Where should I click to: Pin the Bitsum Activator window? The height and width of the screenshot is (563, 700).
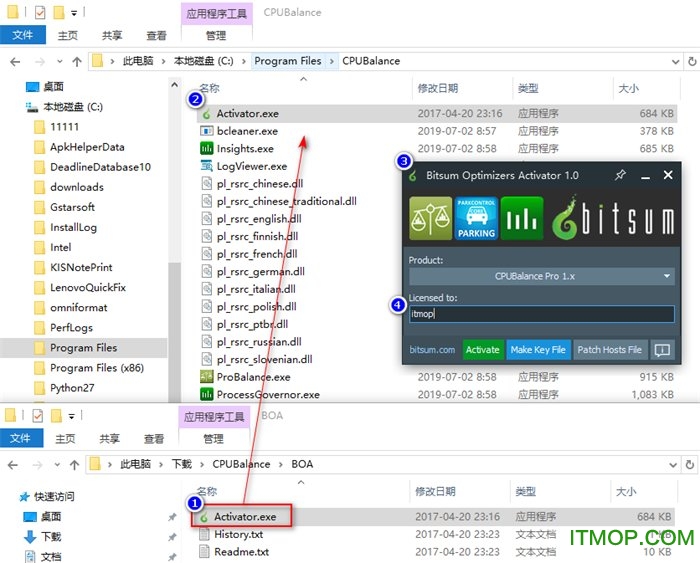point(619,175)
